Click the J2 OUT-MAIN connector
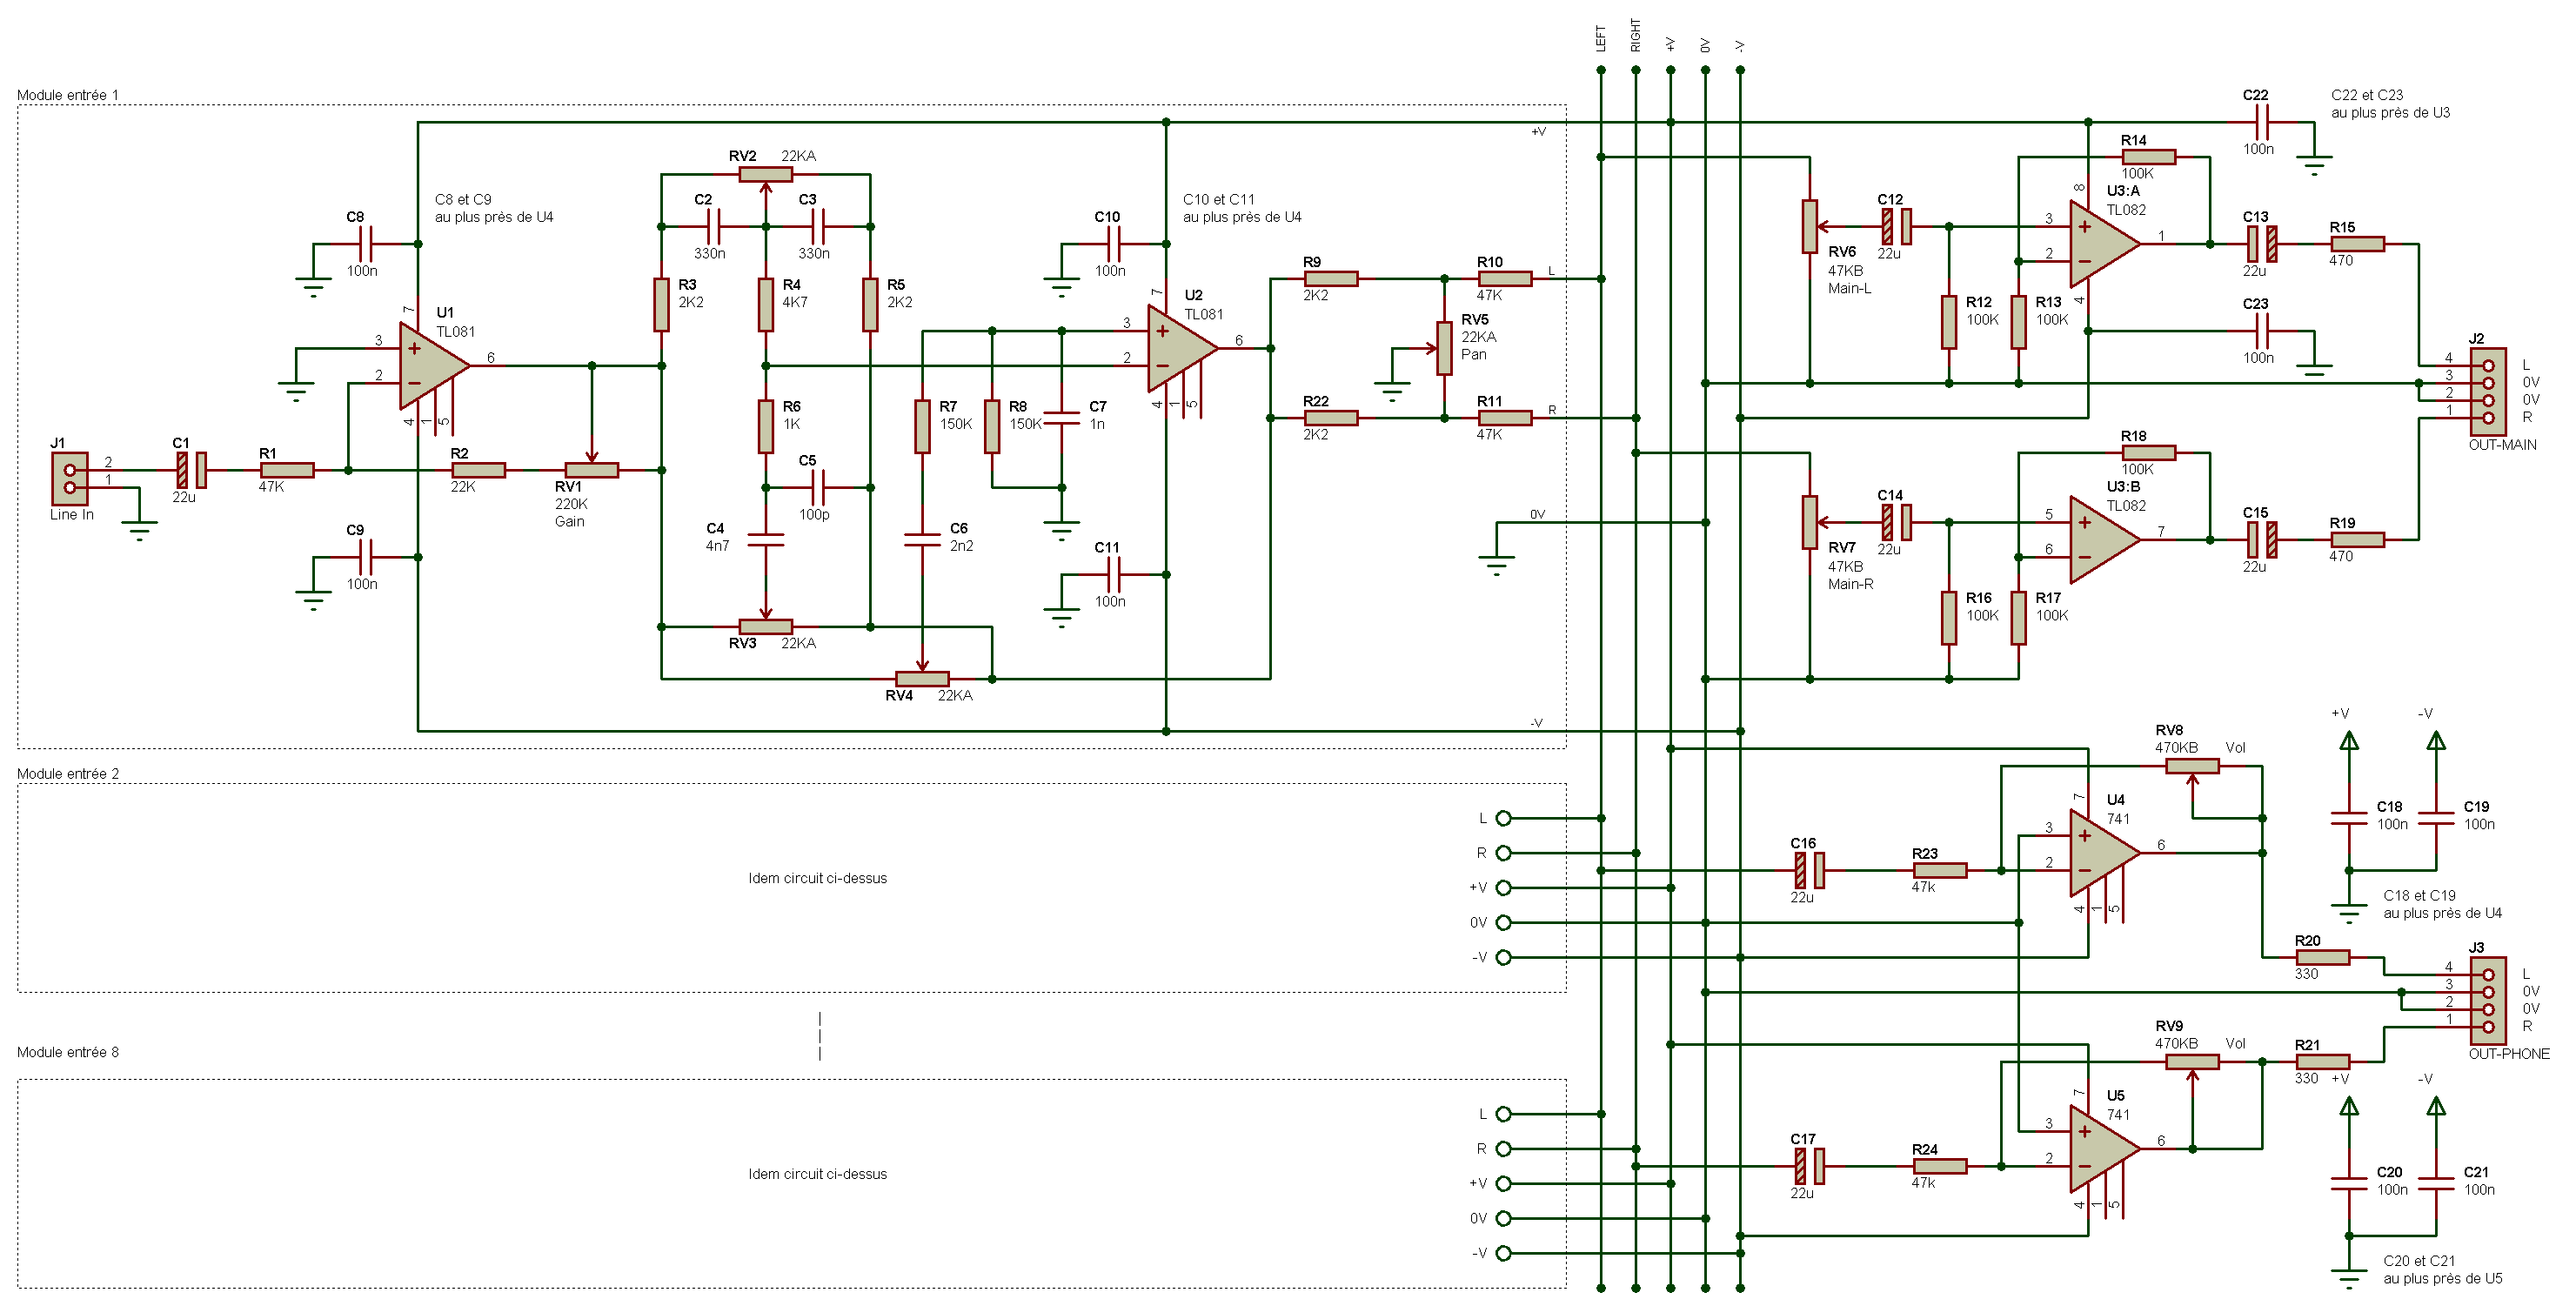 pyautogui.click(x=2487, y=391)
